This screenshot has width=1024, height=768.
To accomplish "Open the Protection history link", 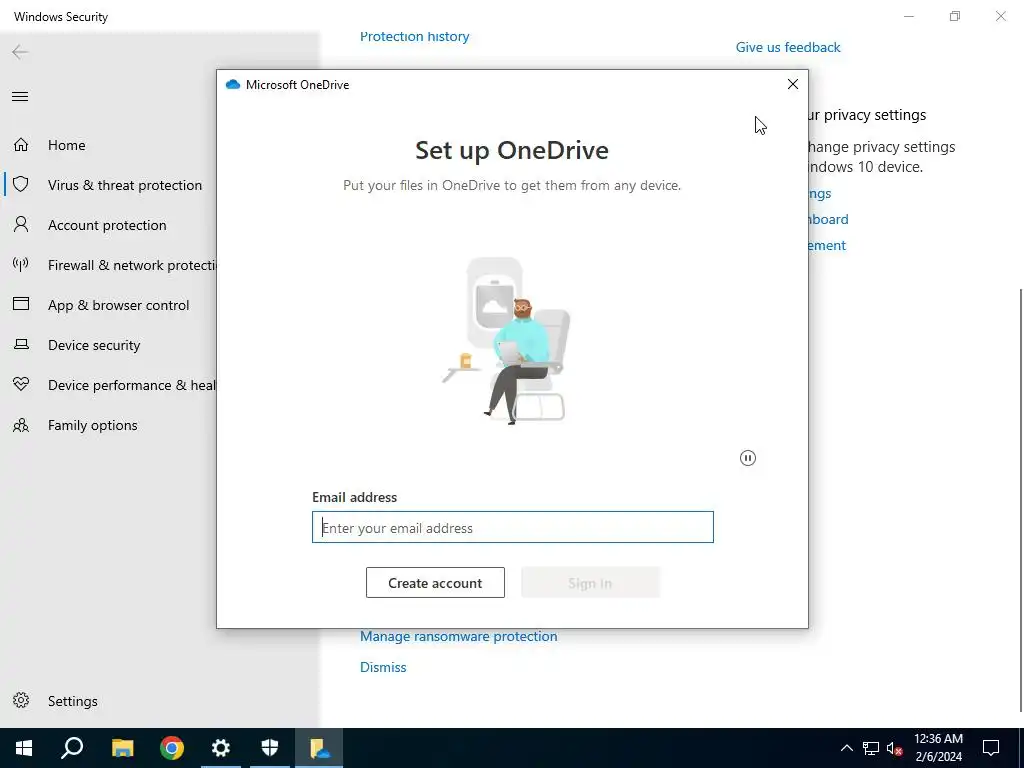I will click(x=415, y=37).
